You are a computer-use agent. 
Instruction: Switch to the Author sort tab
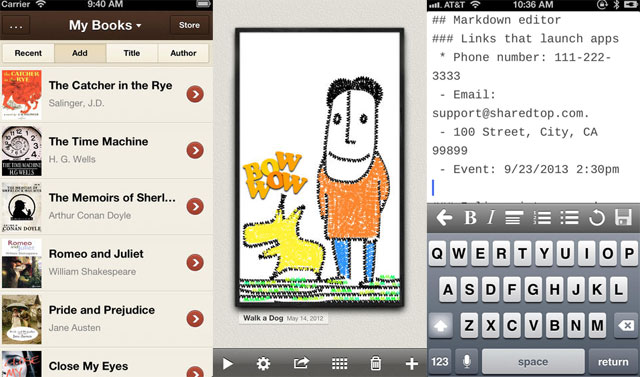[183, 53]
